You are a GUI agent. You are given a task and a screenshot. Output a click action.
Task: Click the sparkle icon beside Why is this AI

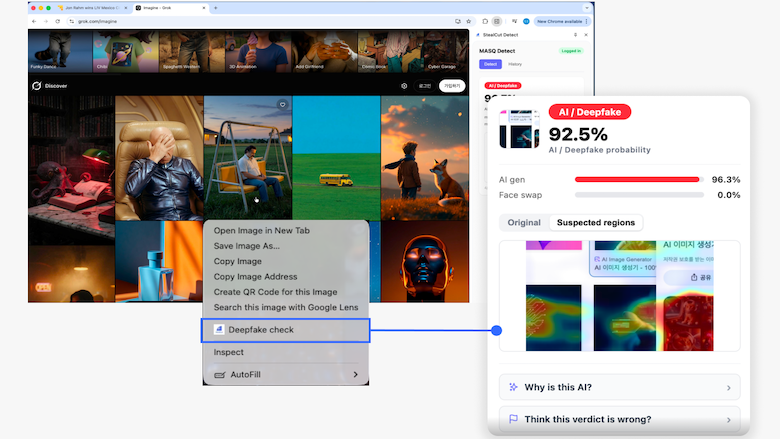coord(513,387)
